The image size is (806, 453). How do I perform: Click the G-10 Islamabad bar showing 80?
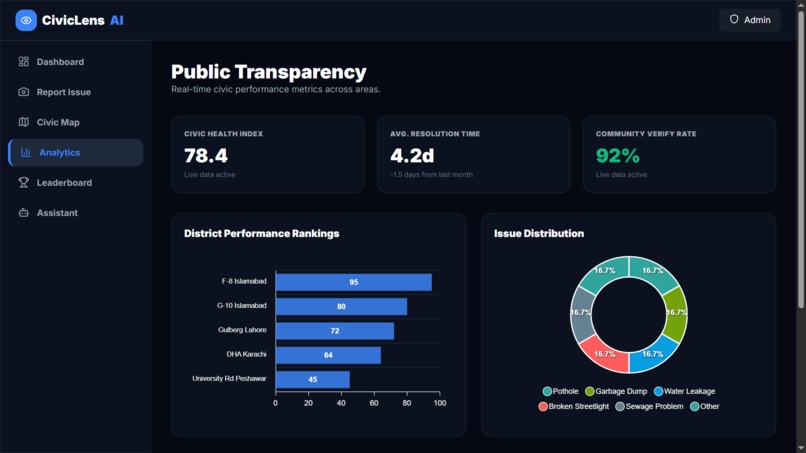(341, 306)
